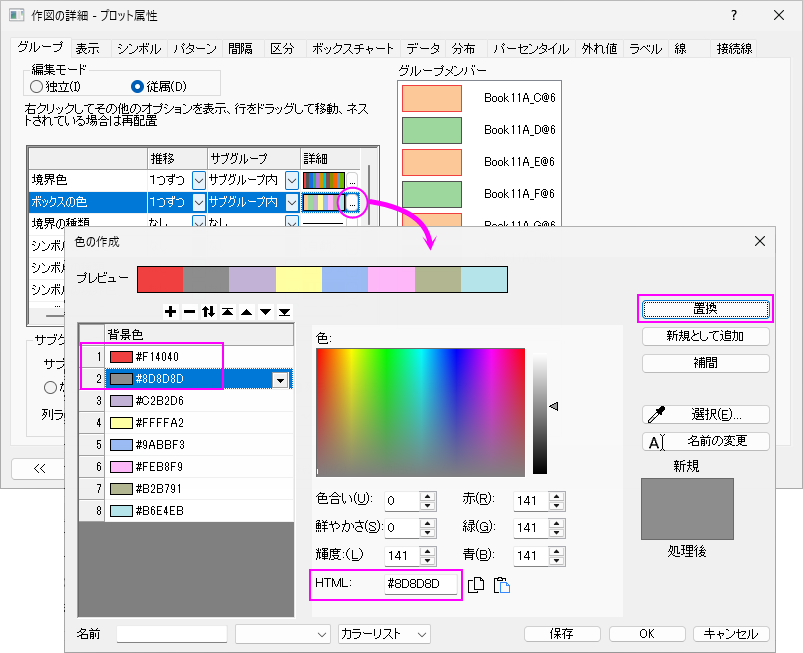The image size is (803, 653).
Task: Remove selected color with the minus icon
Action: pyautogui.click(x=189, y=311)
